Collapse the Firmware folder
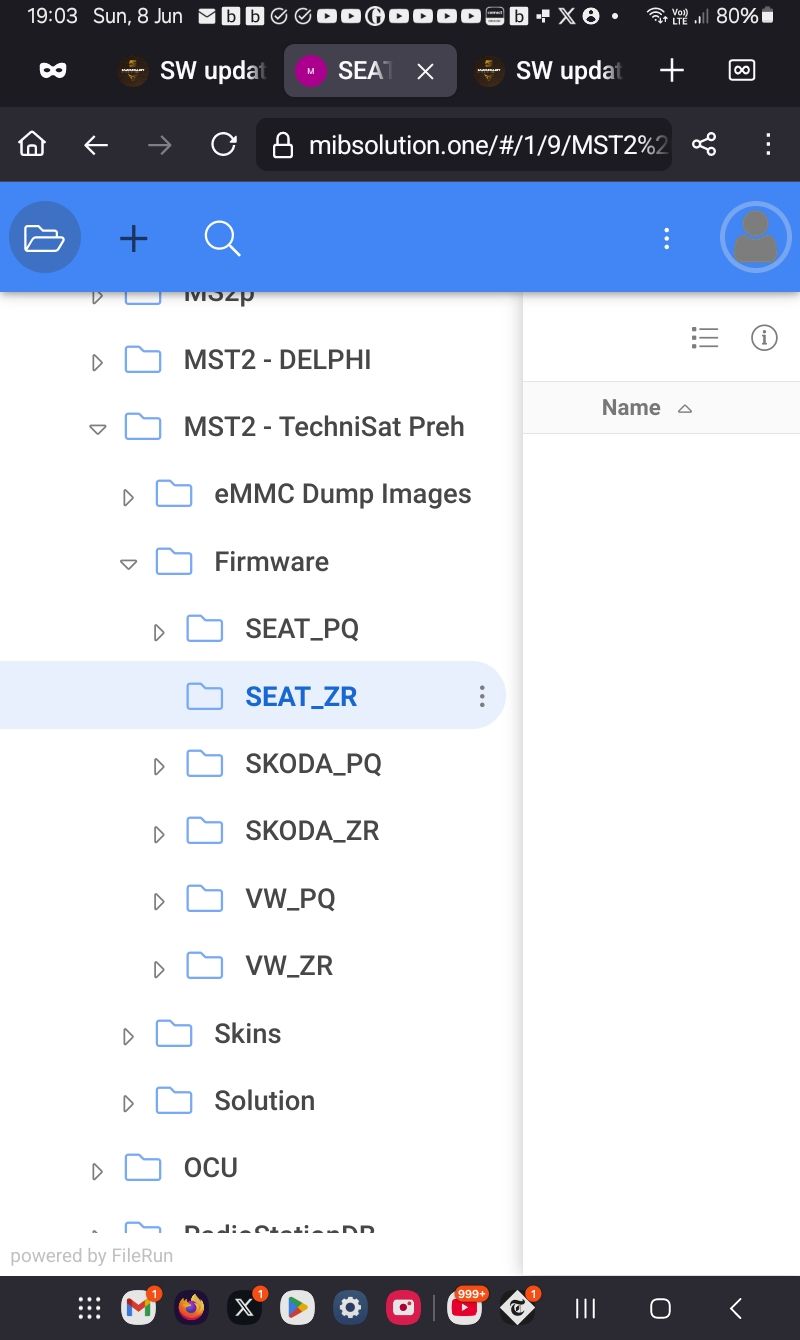This screenshot has width=800, height=1340. click(128, 563)
